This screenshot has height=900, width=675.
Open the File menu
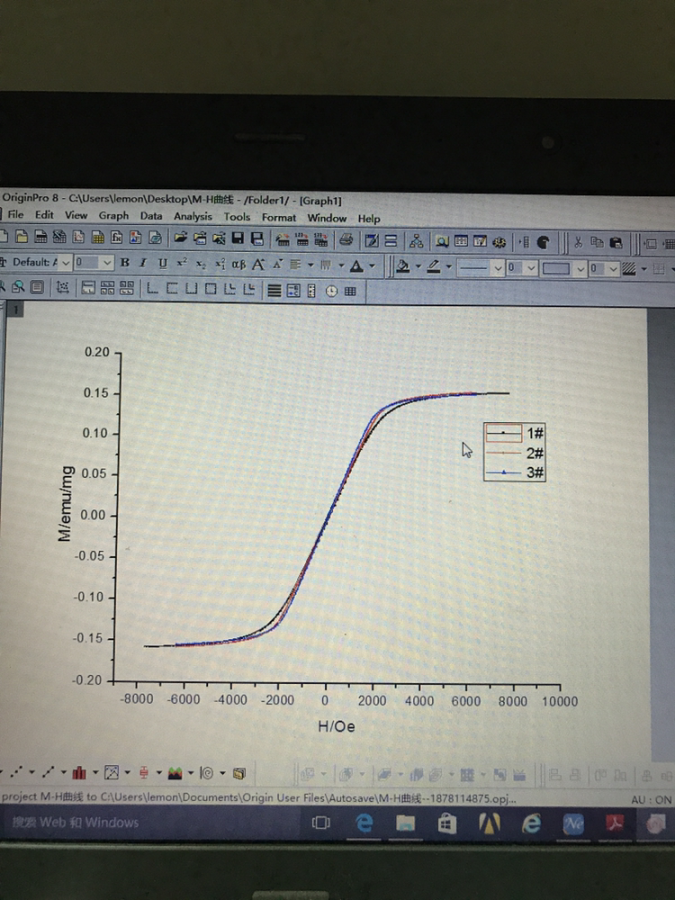[15, 215]
